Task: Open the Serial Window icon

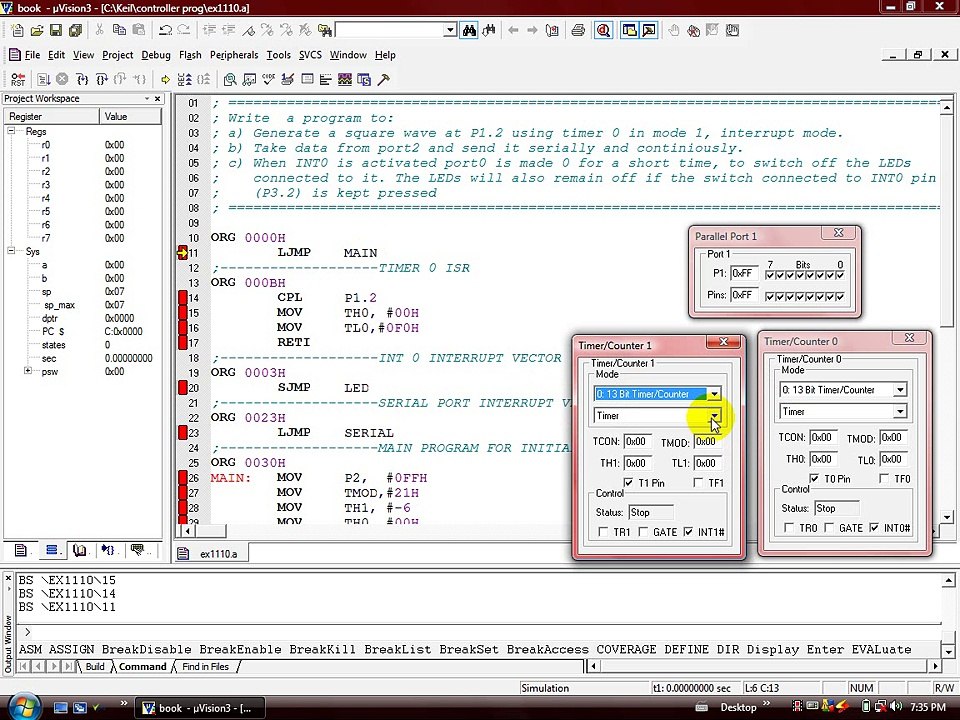Action: point(287,79)
